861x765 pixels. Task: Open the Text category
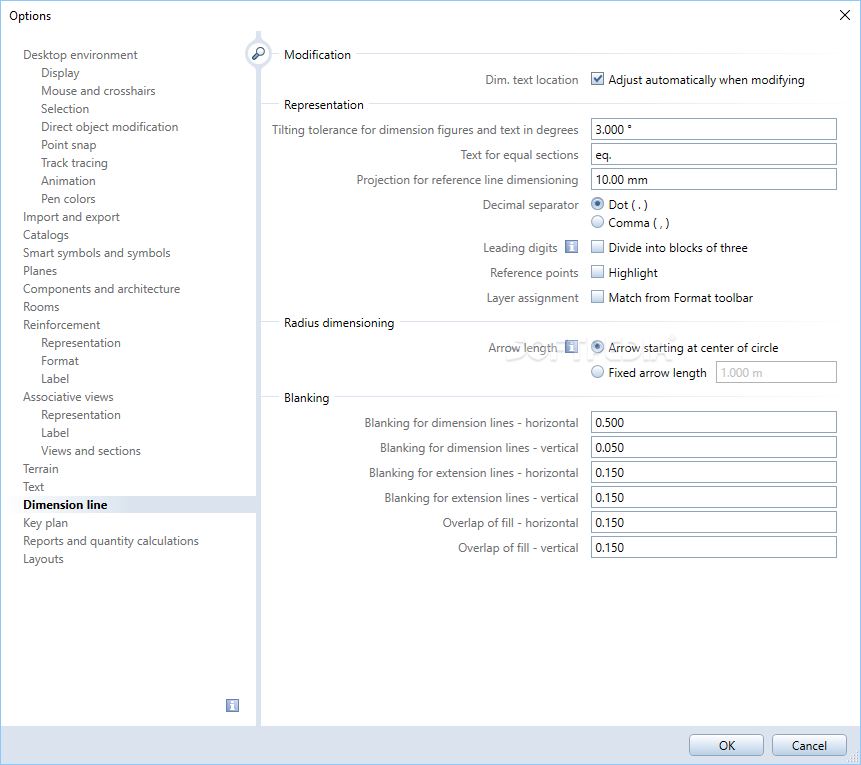[33, 487]
